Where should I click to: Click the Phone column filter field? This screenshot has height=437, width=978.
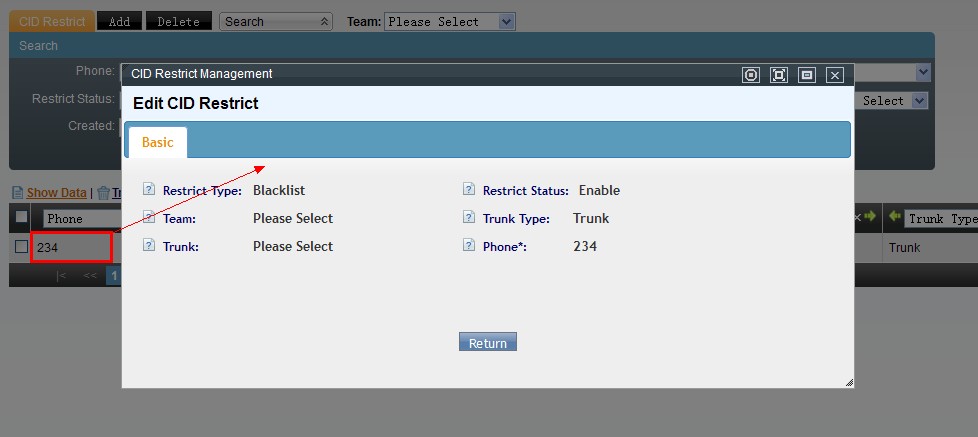click(x=81, y=218)
